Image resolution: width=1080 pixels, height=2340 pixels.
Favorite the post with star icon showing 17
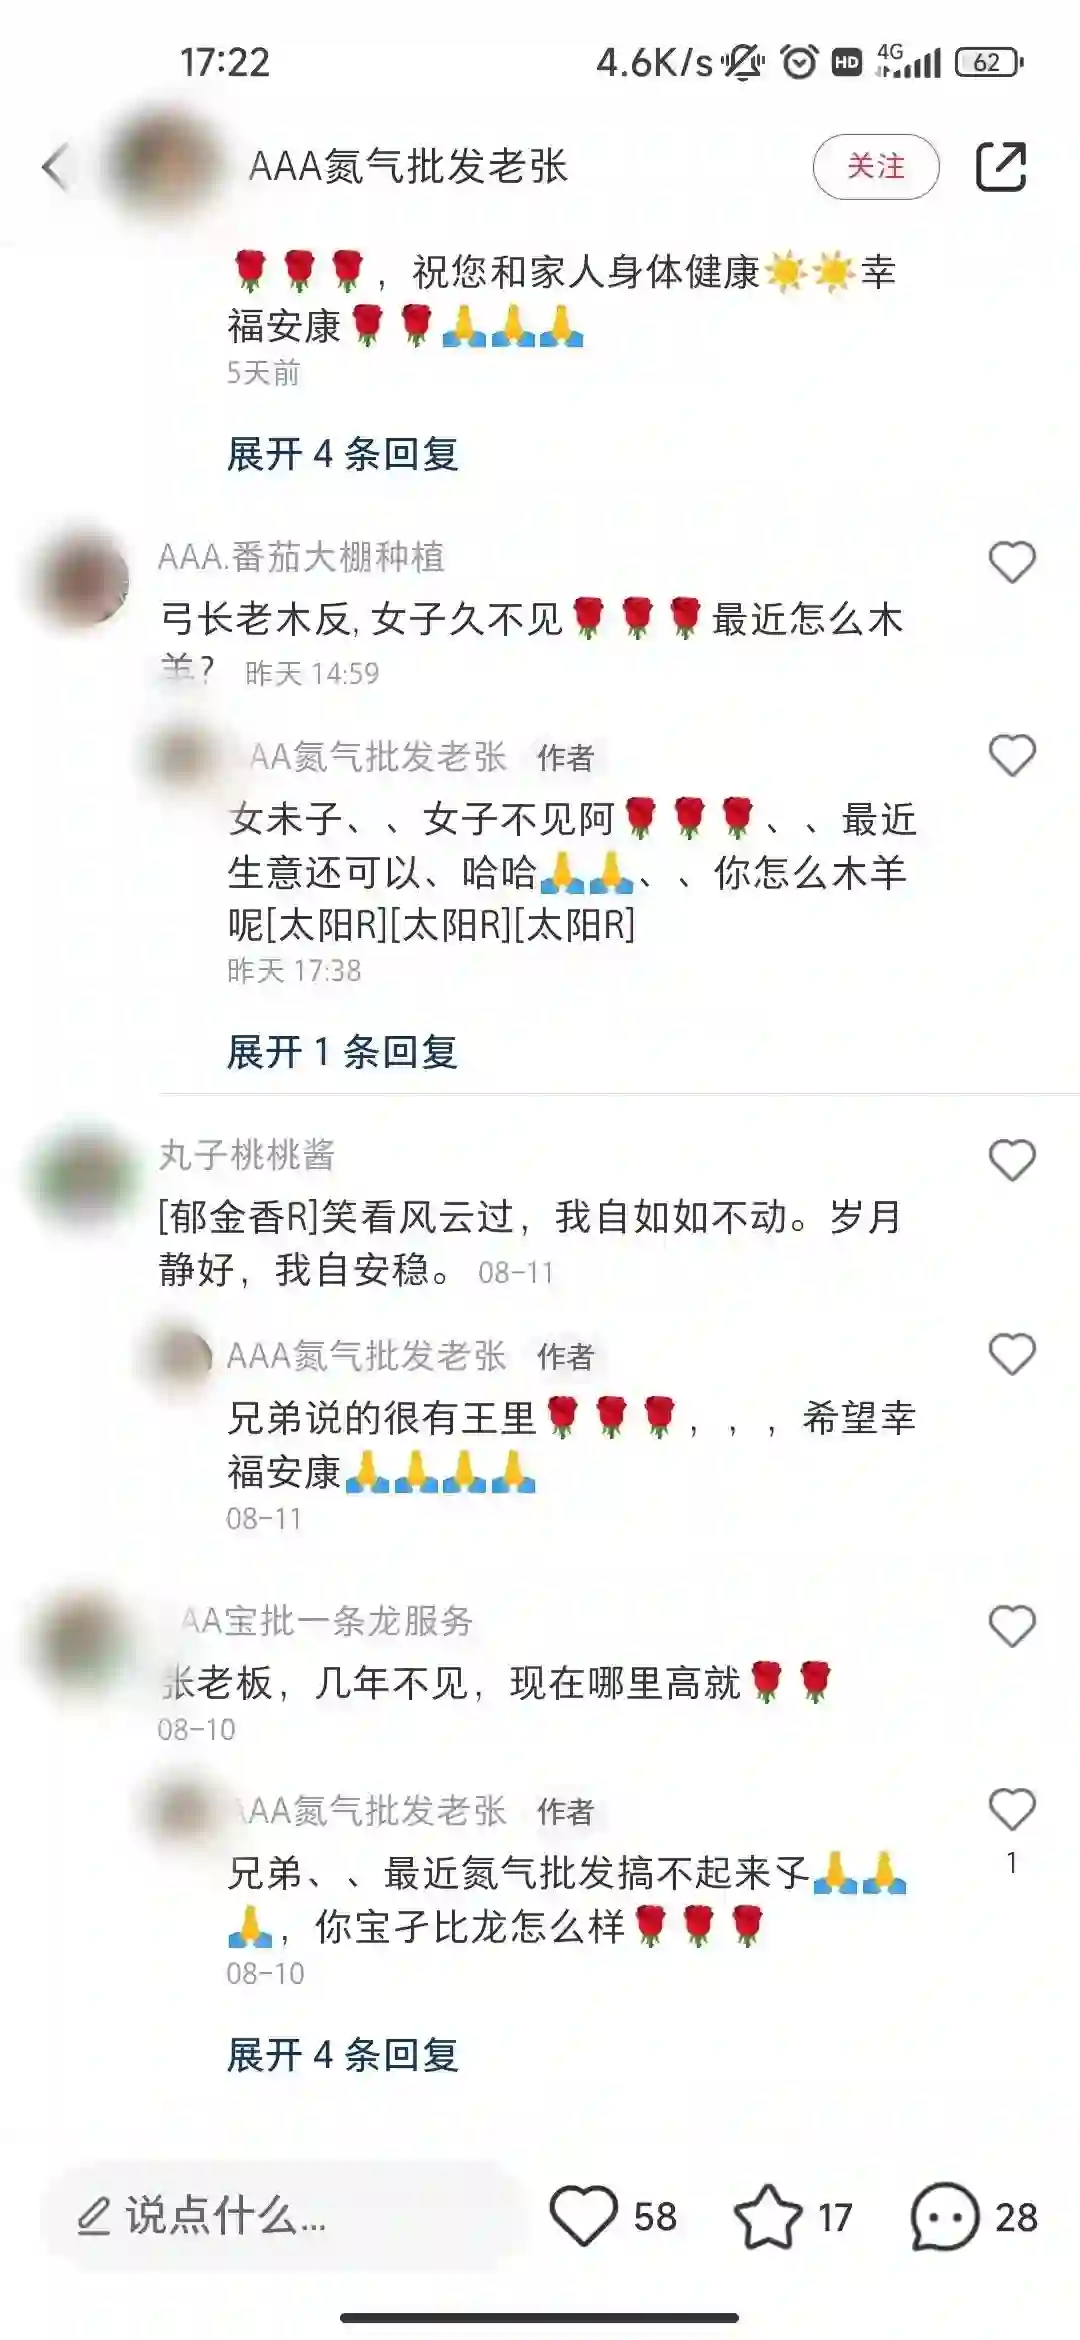(768, 2217)
